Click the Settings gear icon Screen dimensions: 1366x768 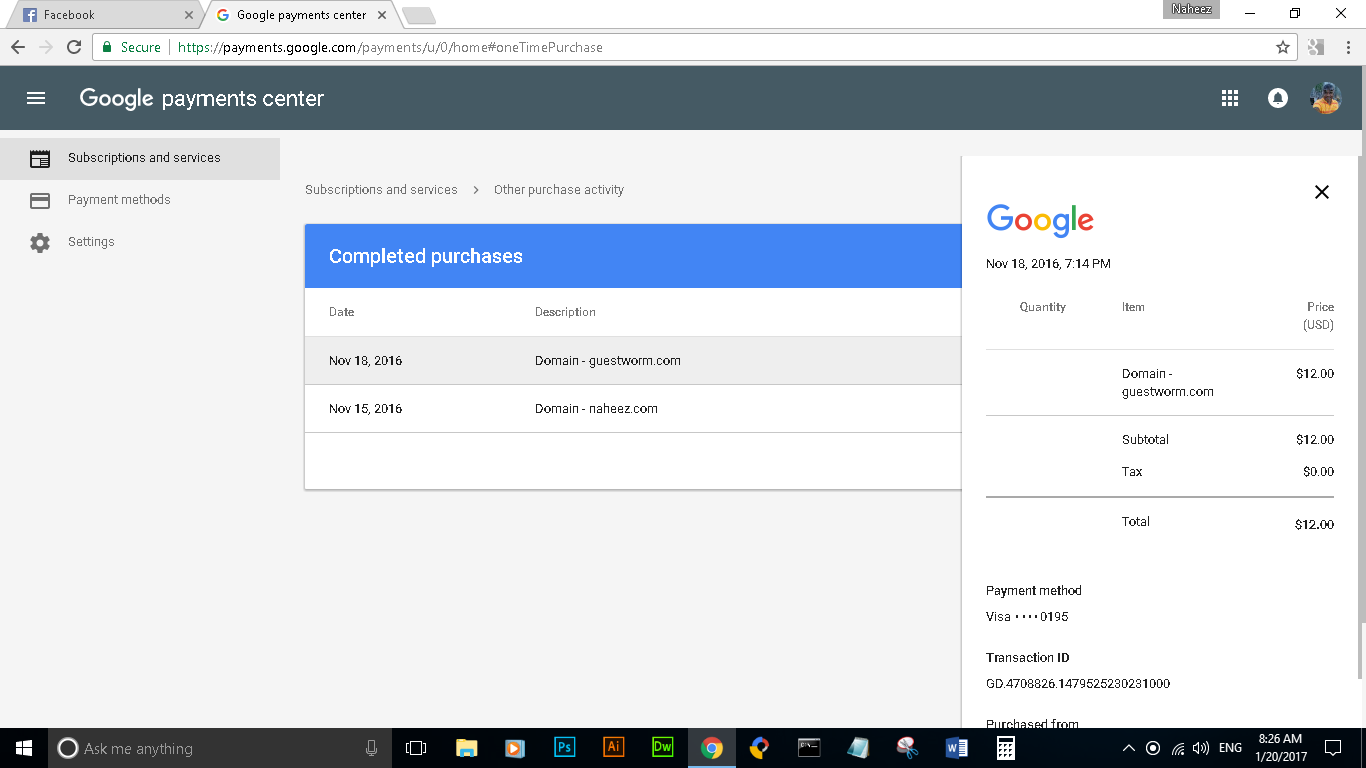tap(40, 243)
